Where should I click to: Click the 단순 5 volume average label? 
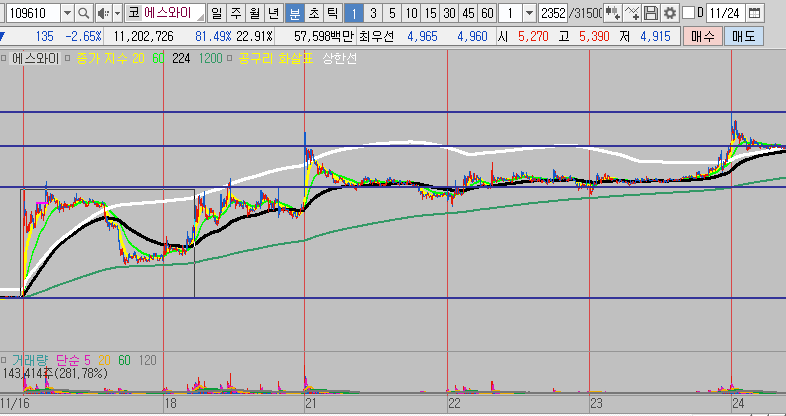click(x=73, y=360)
